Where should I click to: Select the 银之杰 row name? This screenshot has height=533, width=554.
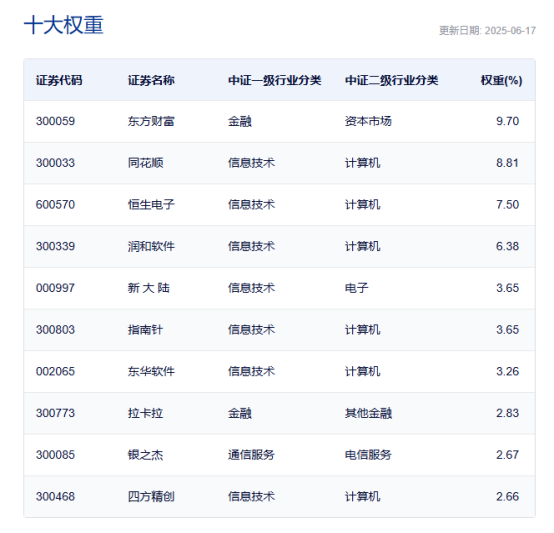[x=146, y=455]
